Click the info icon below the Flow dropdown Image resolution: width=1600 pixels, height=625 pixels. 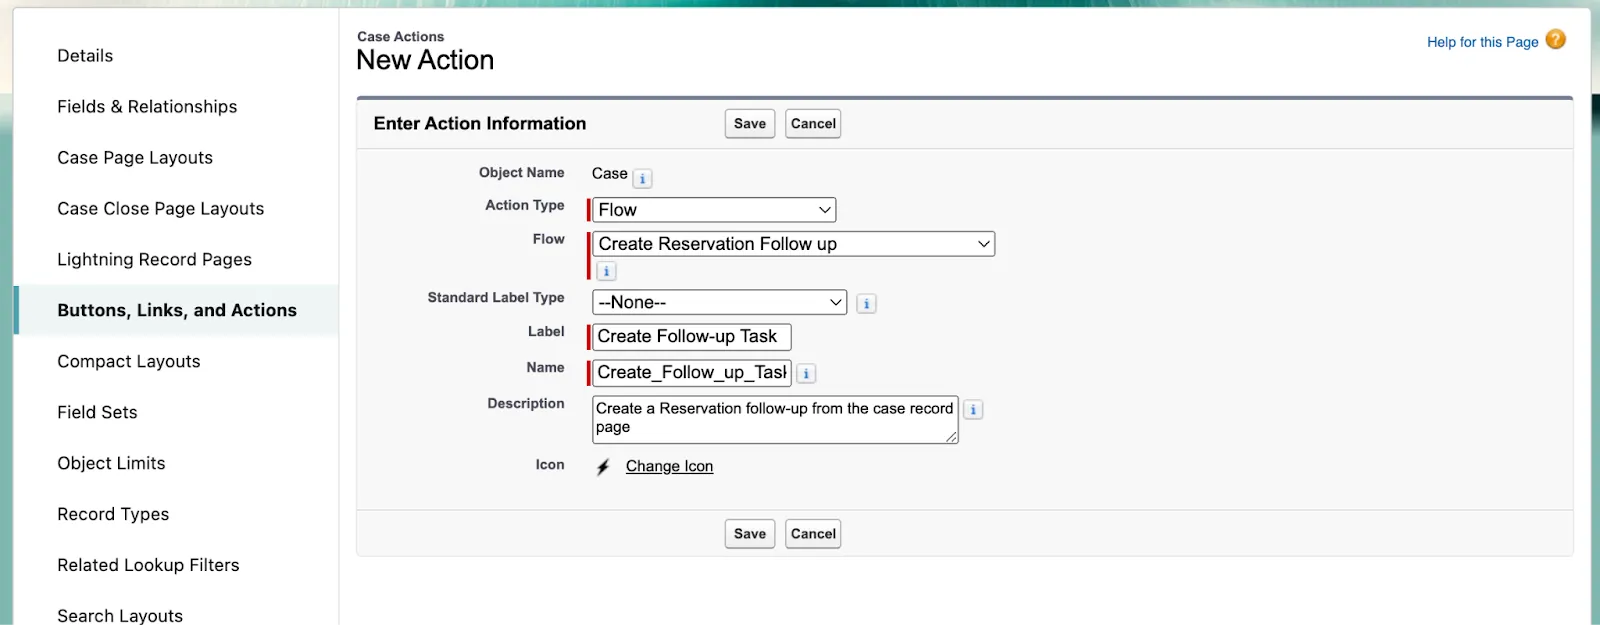(606, 271)
